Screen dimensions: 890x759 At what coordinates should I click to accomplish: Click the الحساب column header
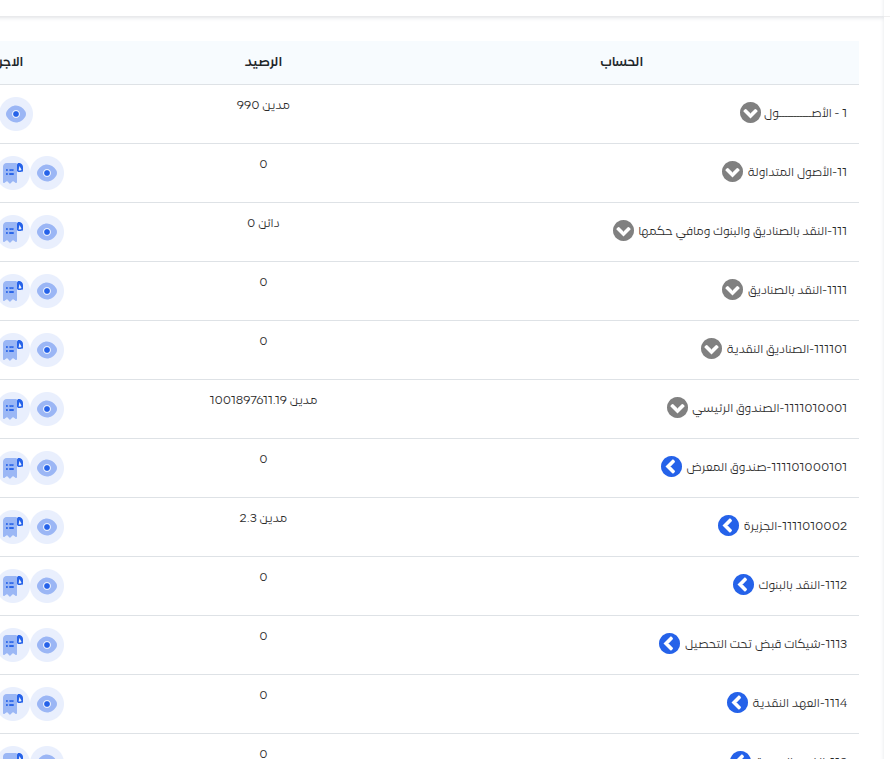(x=621, y=62)
